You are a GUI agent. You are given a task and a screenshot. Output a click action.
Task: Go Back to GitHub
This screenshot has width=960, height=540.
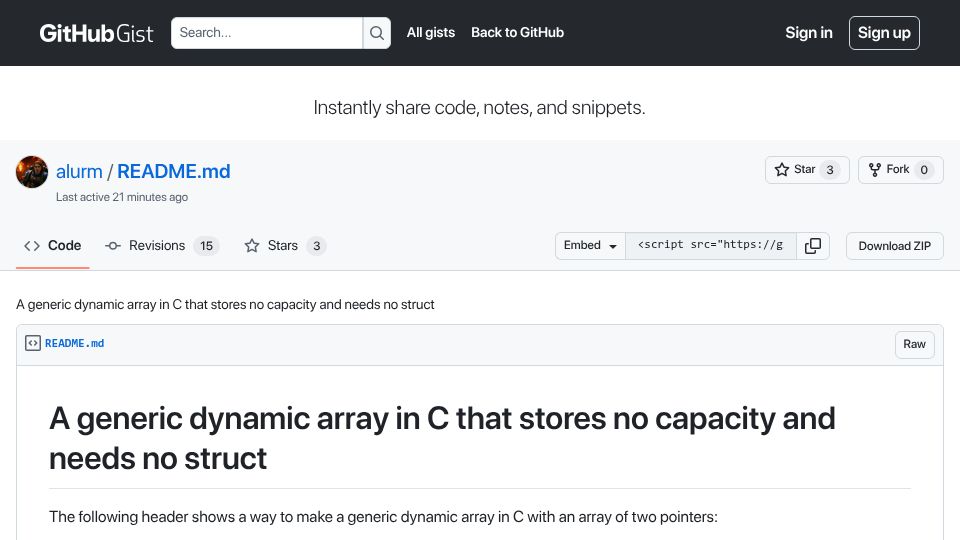[x=517, y=32]
